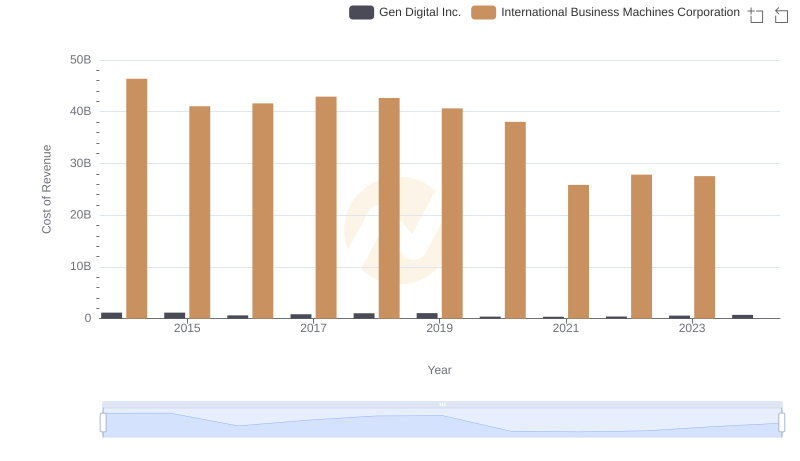Viewport: 800px width, 461px height.
Task: Click the 50B y-axis label
Action: 81,60
